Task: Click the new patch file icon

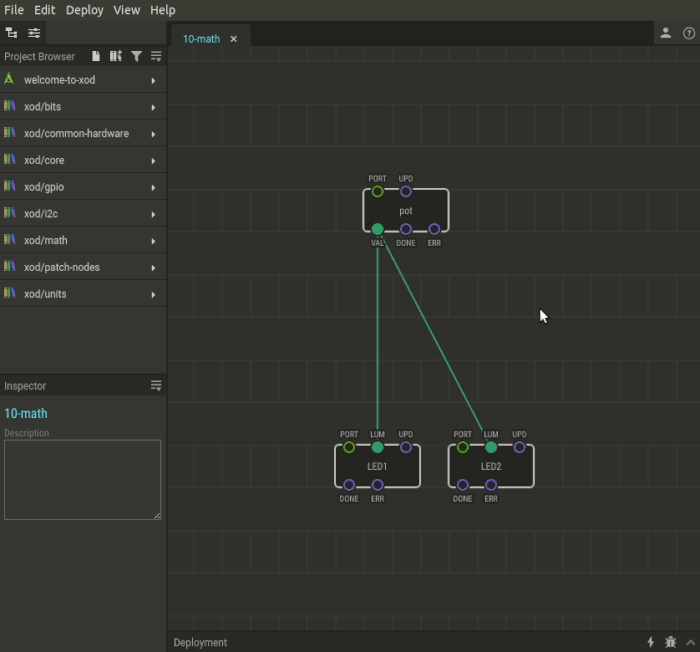Action: pyautogui.click(x=96, y=57)
